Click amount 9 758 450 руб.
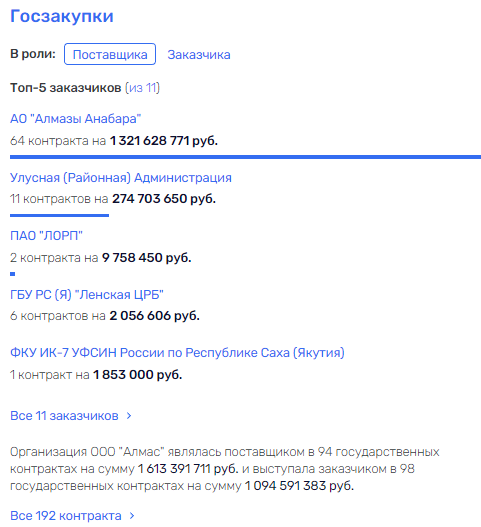The height and width of the screenshot is (527, 481). tap(147, 257)
